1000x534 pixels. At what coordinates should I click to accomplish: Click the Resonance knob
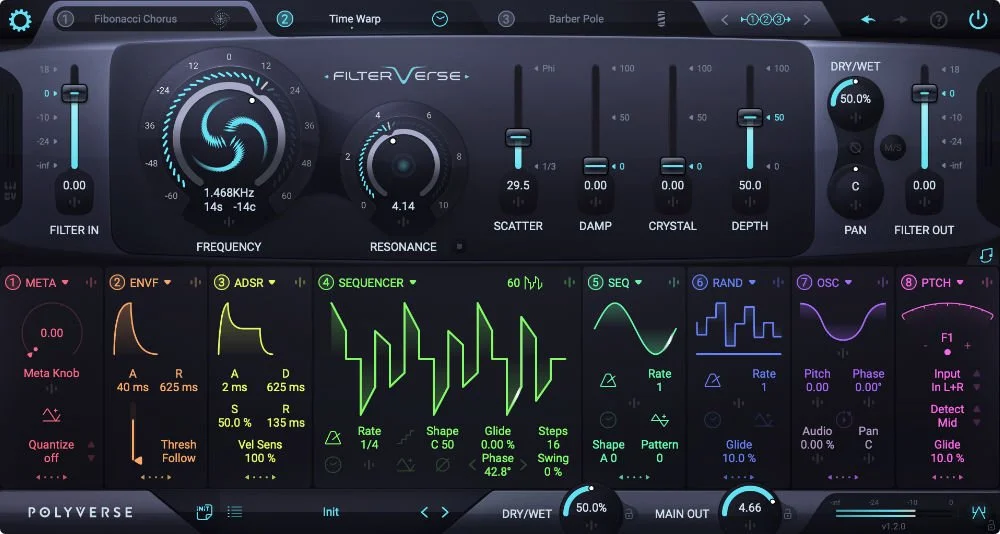coord(403,166)
